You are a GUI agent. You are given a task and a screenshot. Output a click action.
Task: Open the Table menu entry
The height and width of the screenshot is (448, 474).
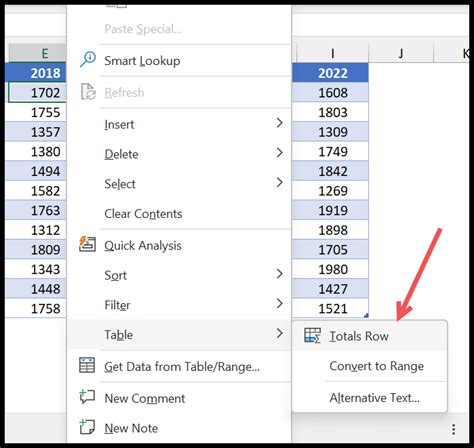click(x=179, y=335)
